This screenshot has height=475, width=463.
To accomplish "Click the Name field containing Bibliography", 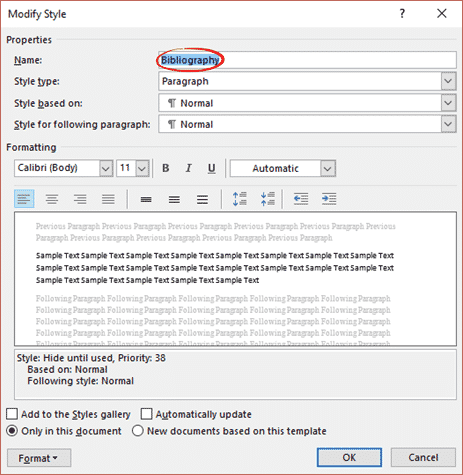I will click(x=307, y=60).
